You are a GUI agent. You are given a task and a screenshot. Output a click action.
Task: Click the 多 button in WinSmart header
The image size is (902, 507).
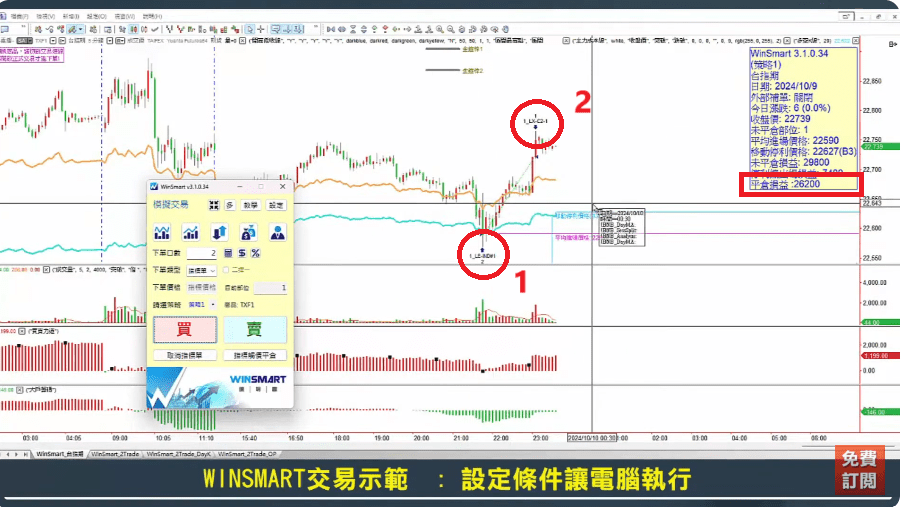(230, 205)
